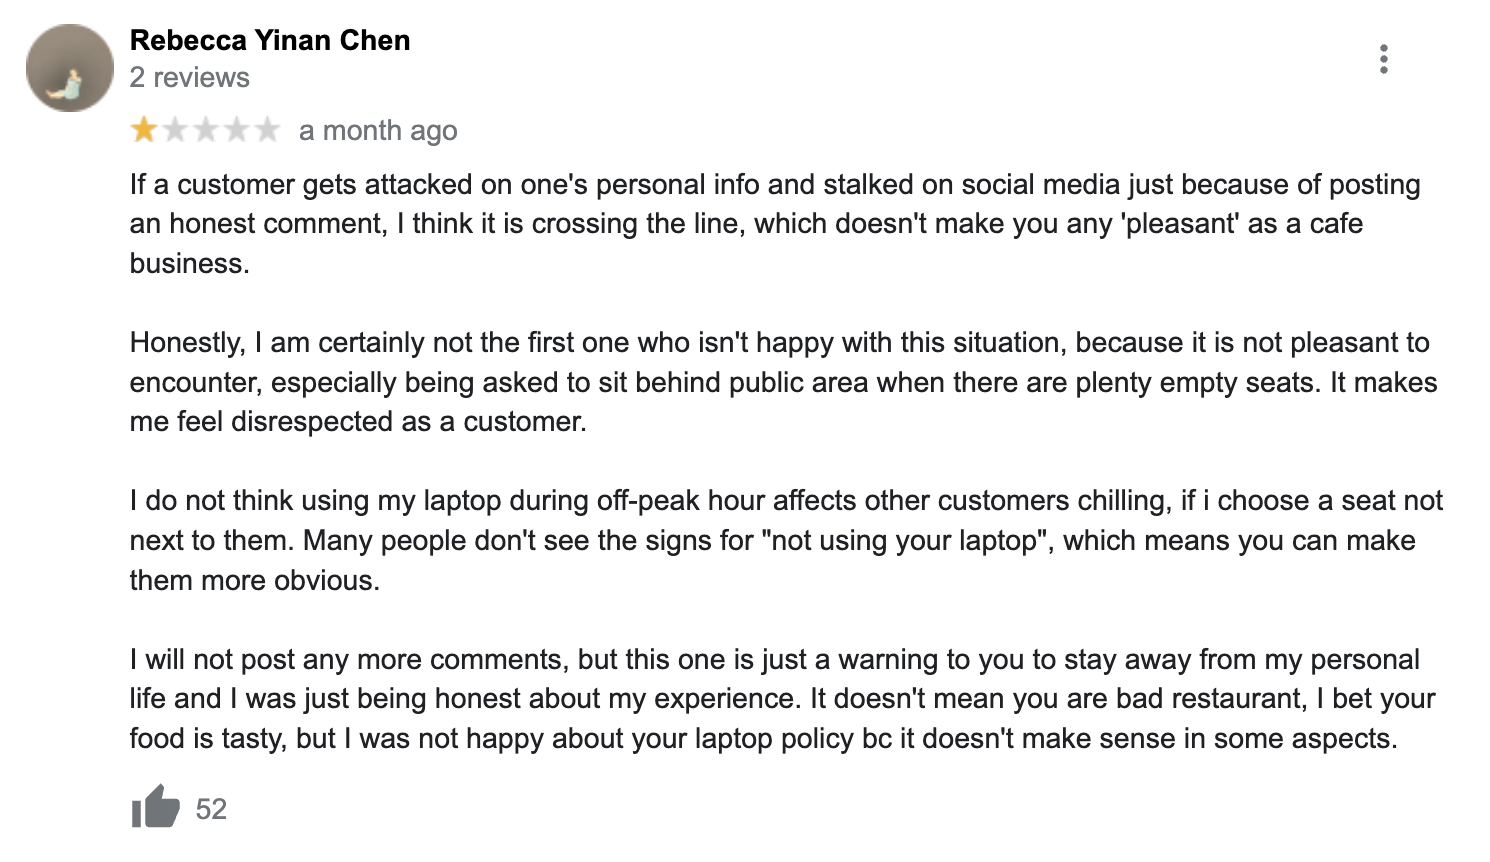Click the "a month ago" timestamp
Viewport: 1490px width, 862px height.
[378, 131]
